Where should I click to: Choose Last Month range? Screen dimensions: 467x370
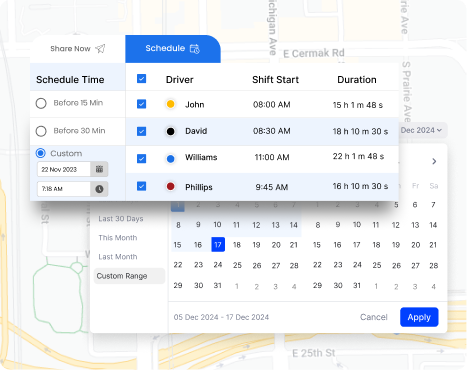(x=118, y=257)
